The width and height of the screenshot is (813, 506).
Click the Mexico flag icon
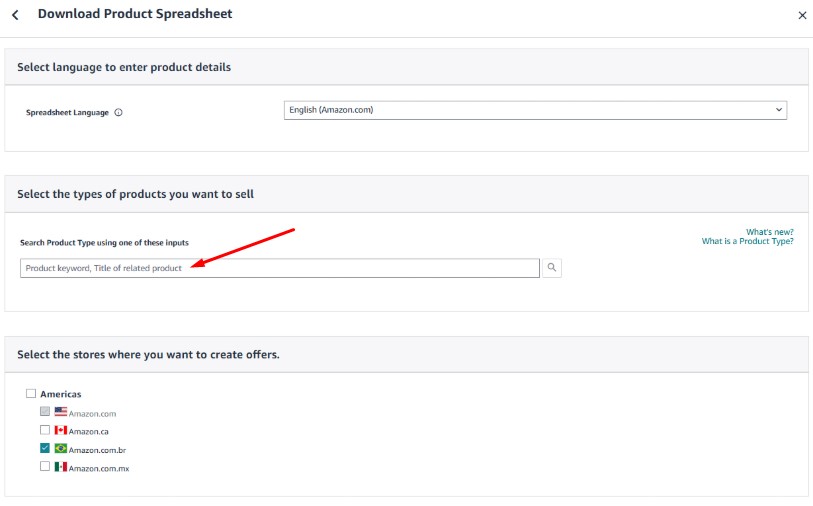(x=61, y=467)
